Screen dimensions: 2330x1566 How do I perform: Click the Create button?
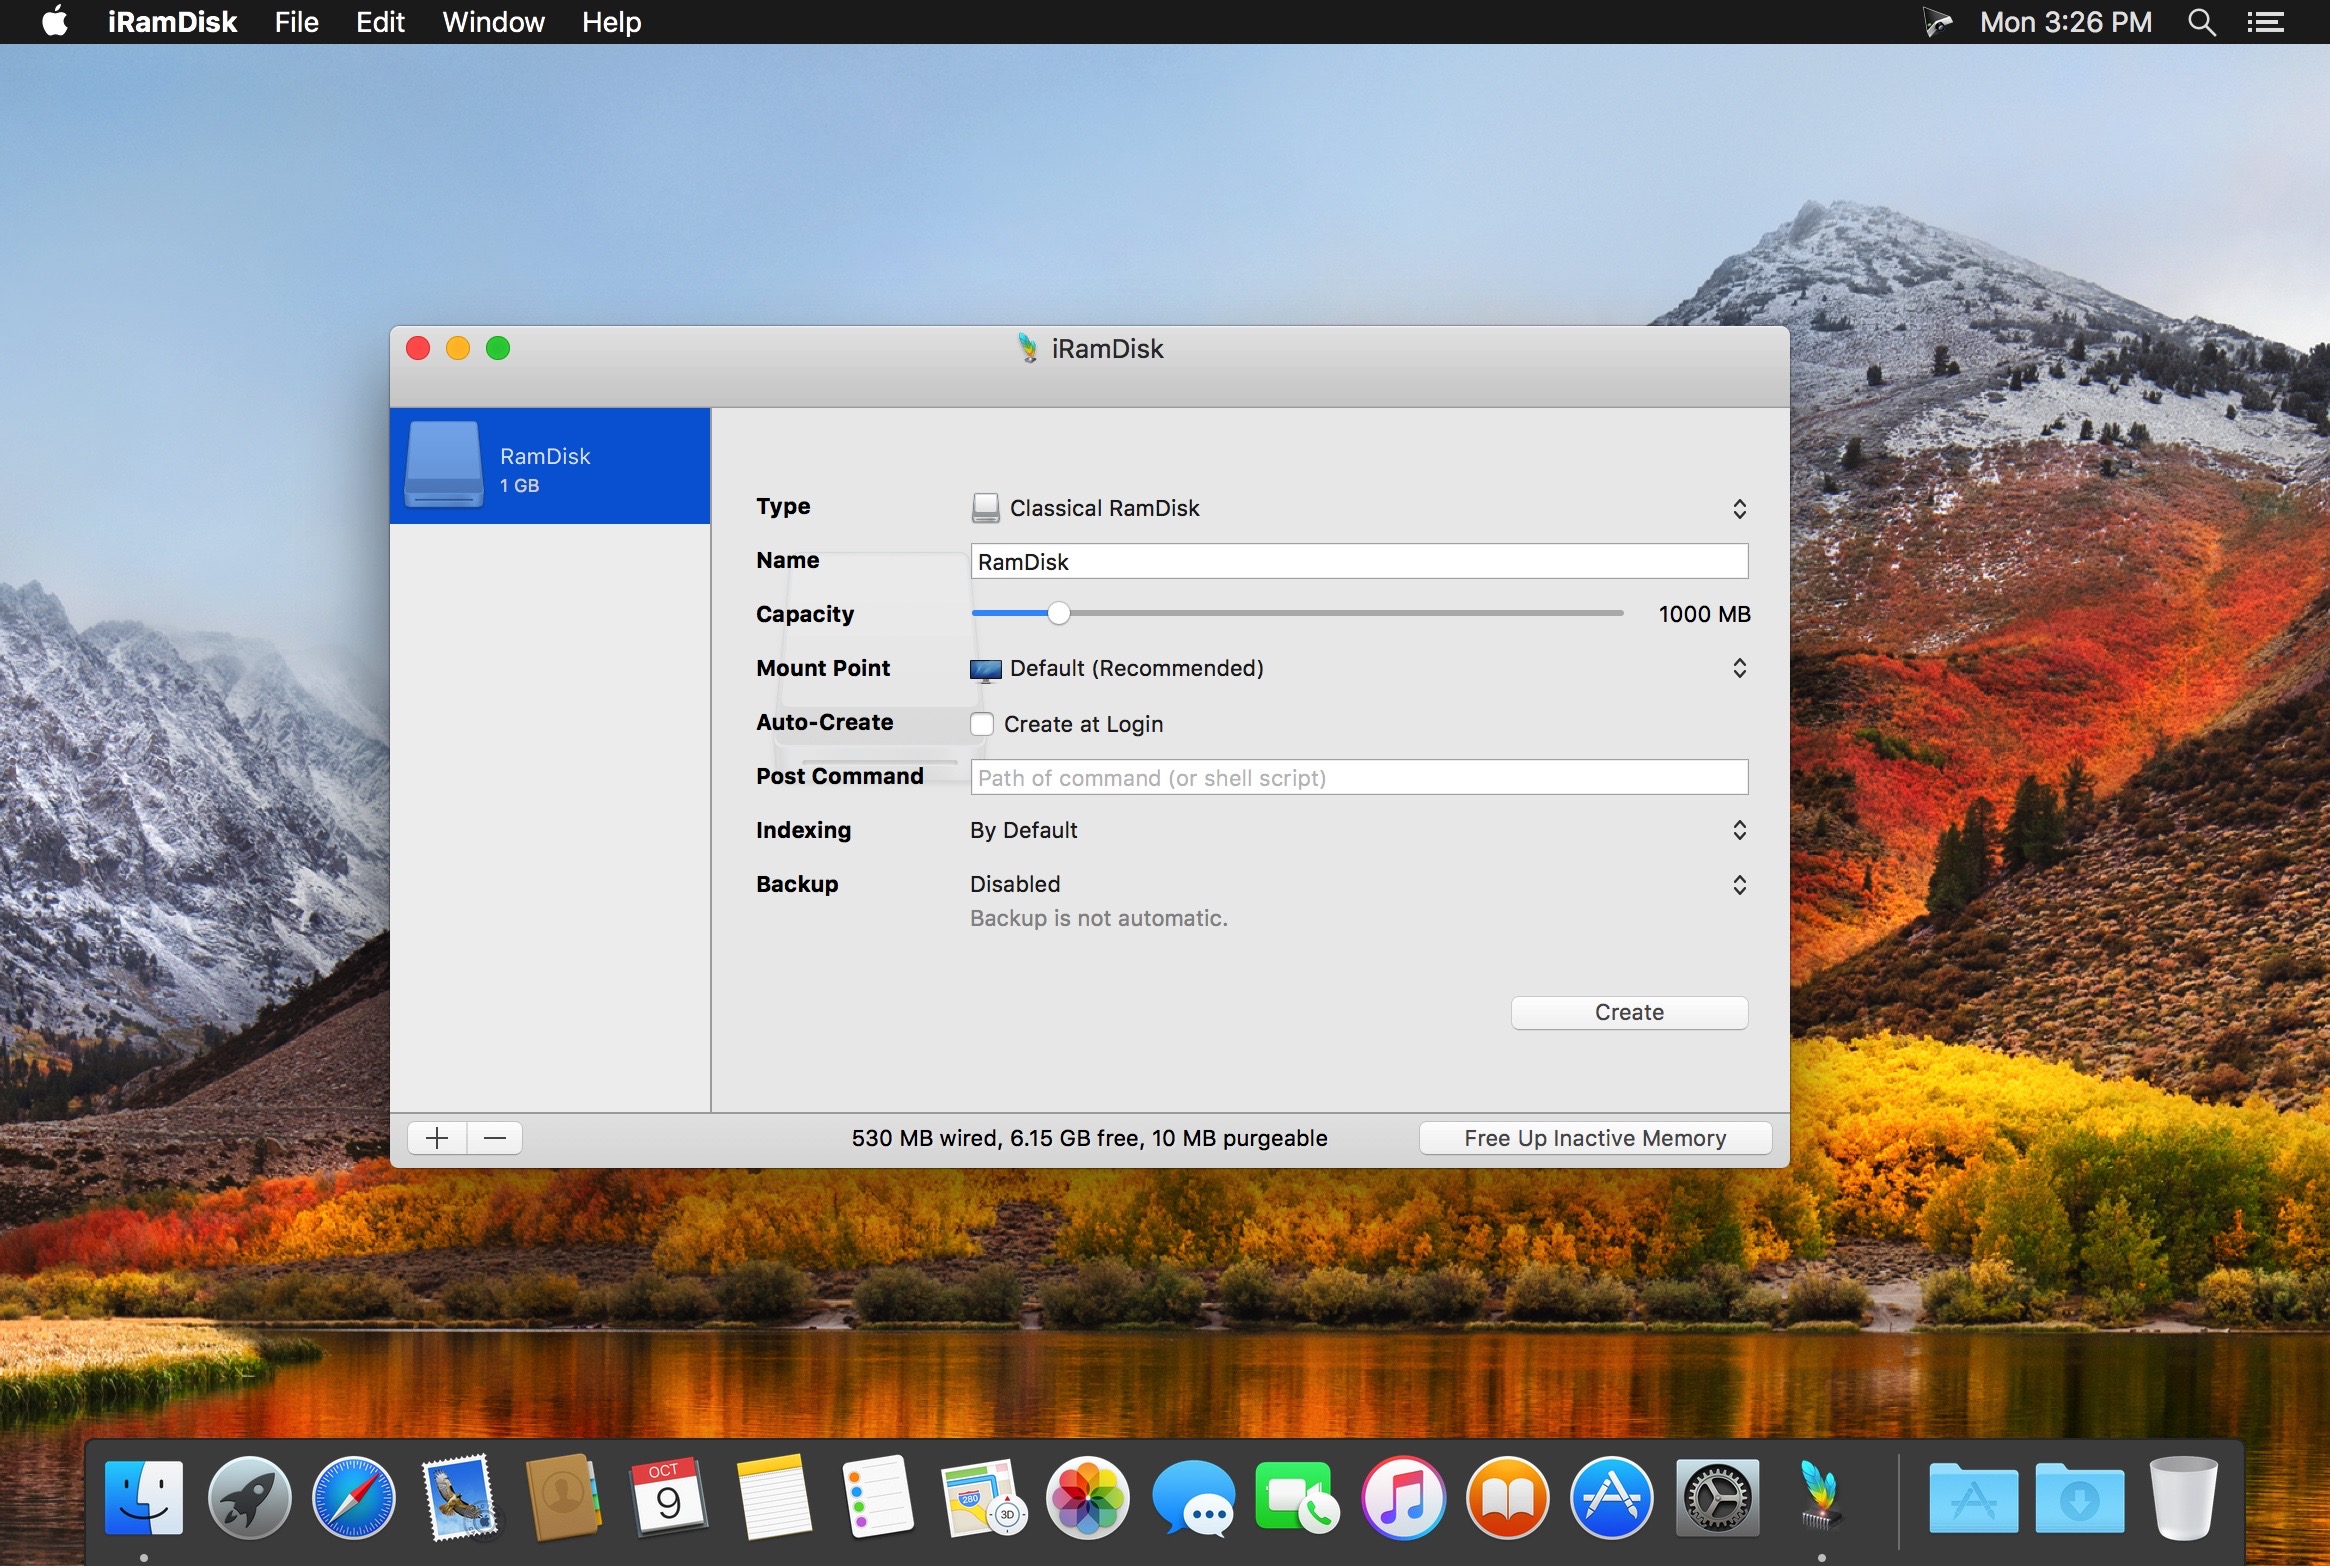pos(1629,1012)
